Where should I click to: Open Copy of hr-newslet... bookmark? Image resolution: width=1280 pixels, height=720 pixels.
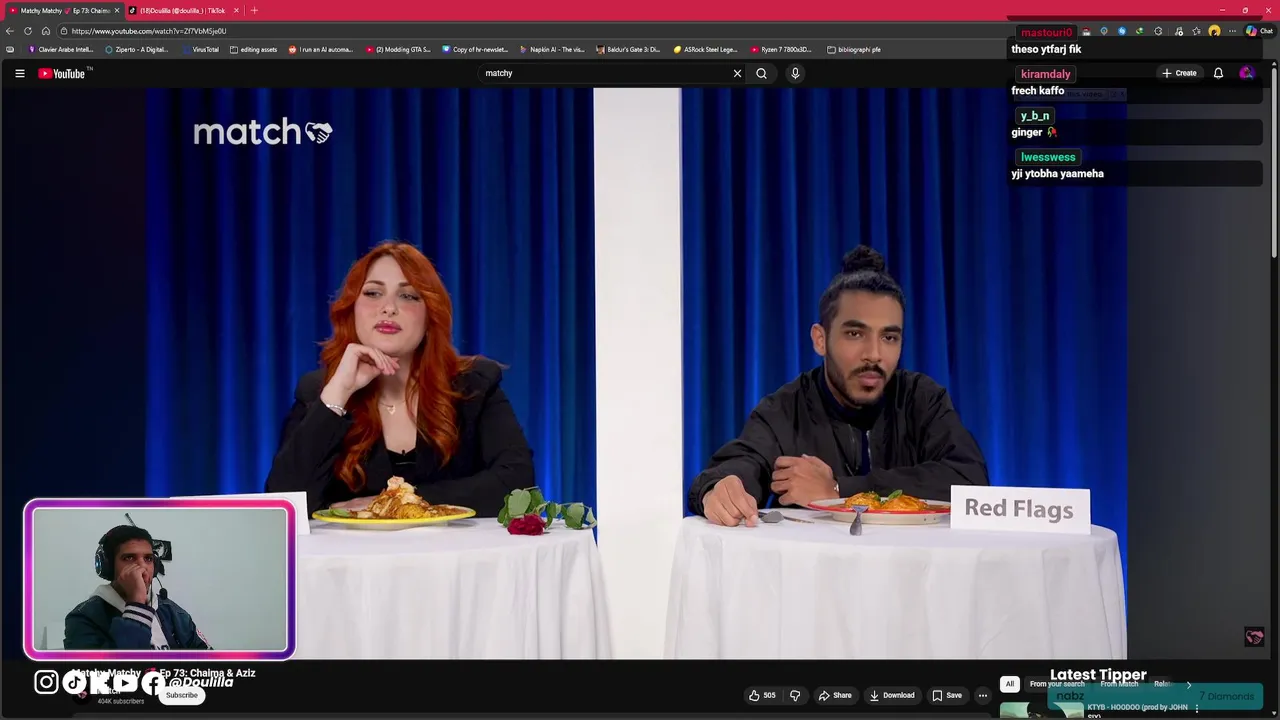tap(475, 49)
